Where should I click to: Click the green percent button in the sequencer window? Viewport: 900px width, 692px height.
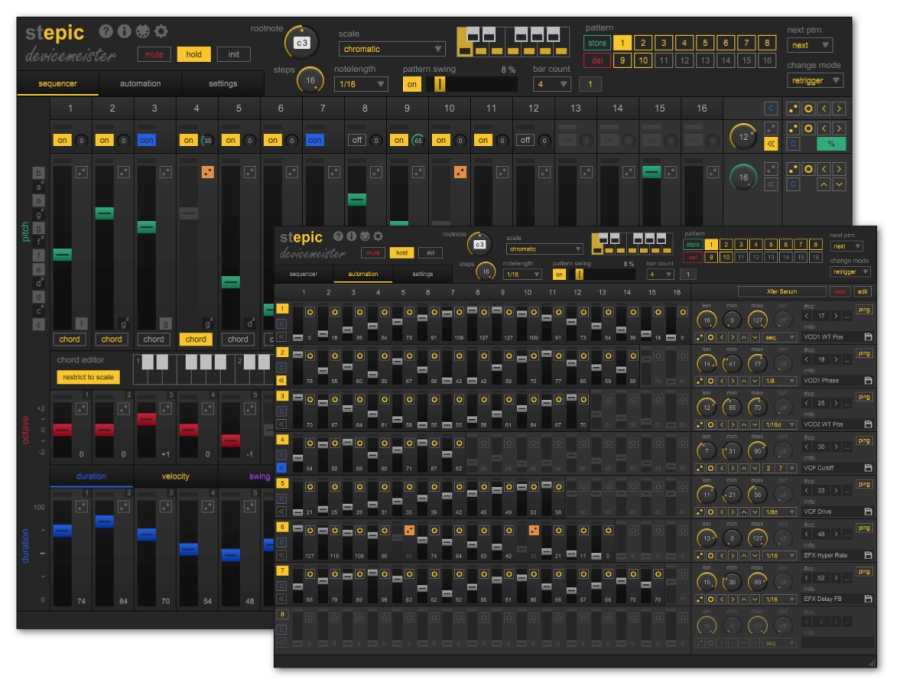(x=831, y=144)
